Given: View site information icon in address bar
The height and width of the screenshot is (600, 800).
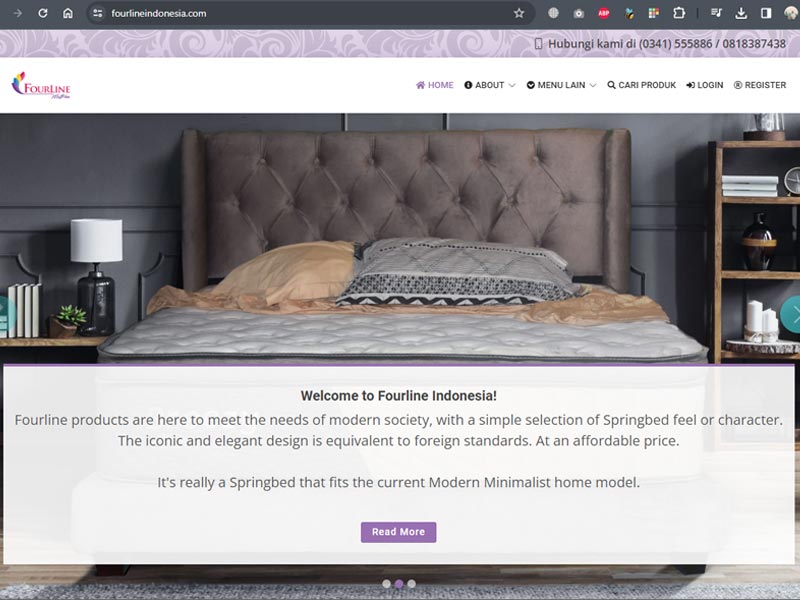Looking at the screenshot, I should 98,13.
